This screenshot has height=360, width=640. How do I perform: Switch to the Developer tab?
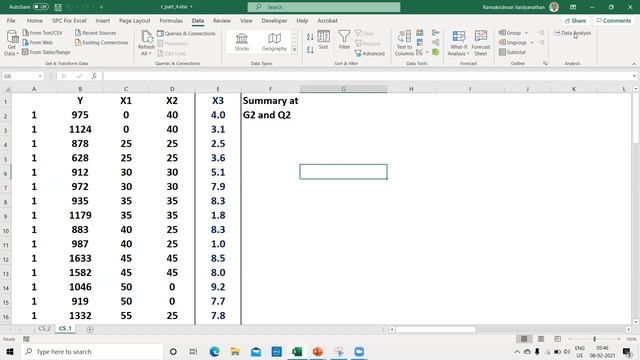[x=274, y=20]
